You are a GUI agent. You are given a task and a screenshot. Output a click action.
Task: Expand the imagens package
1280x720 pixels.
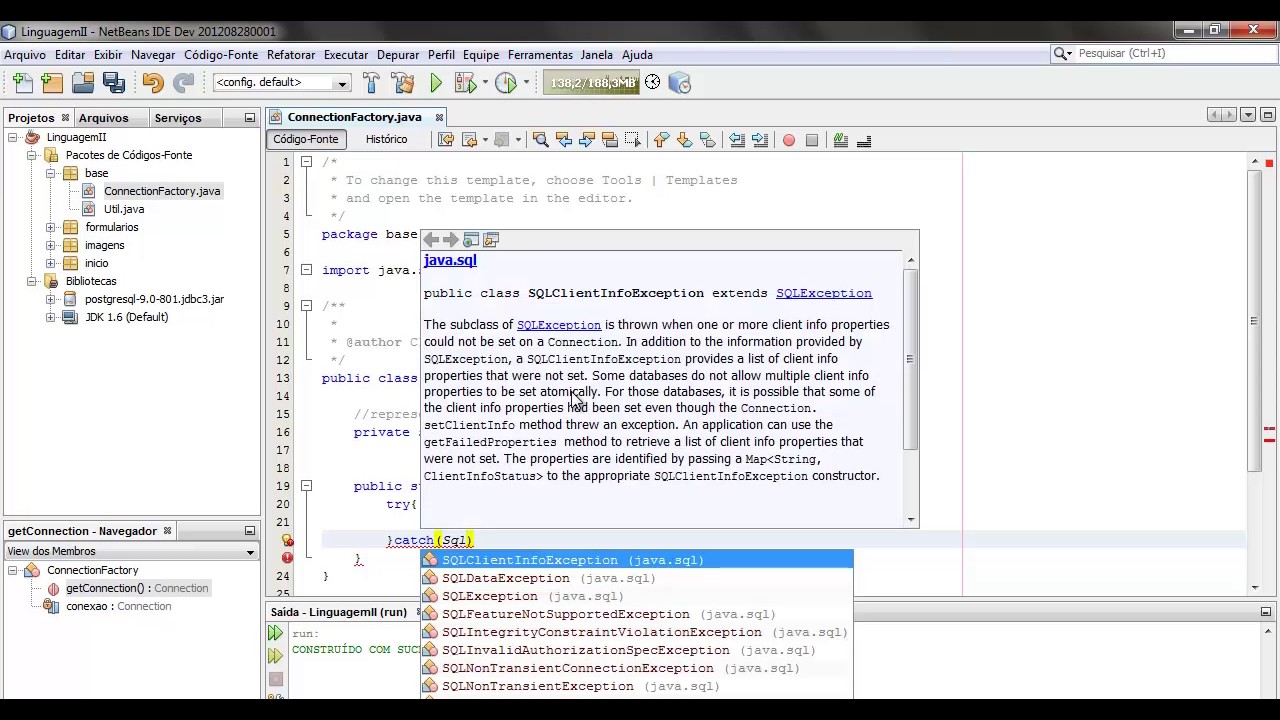50,245
